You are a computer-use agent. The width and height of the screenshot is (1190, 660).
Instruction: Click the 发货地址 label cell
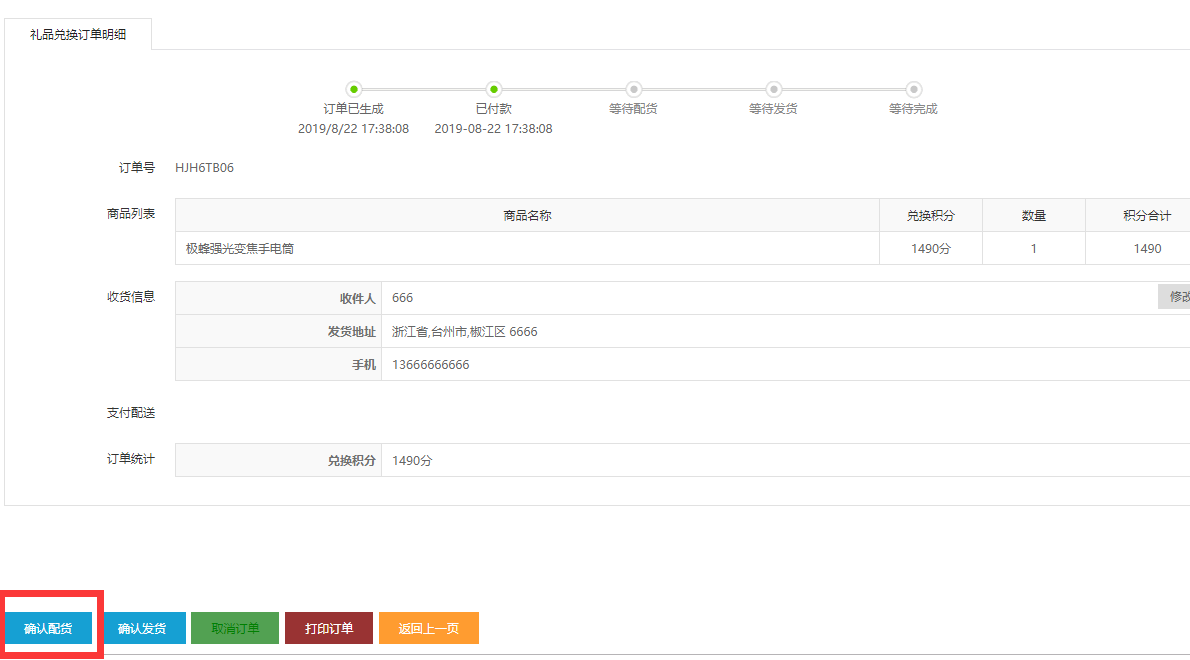tap(279, 332)
